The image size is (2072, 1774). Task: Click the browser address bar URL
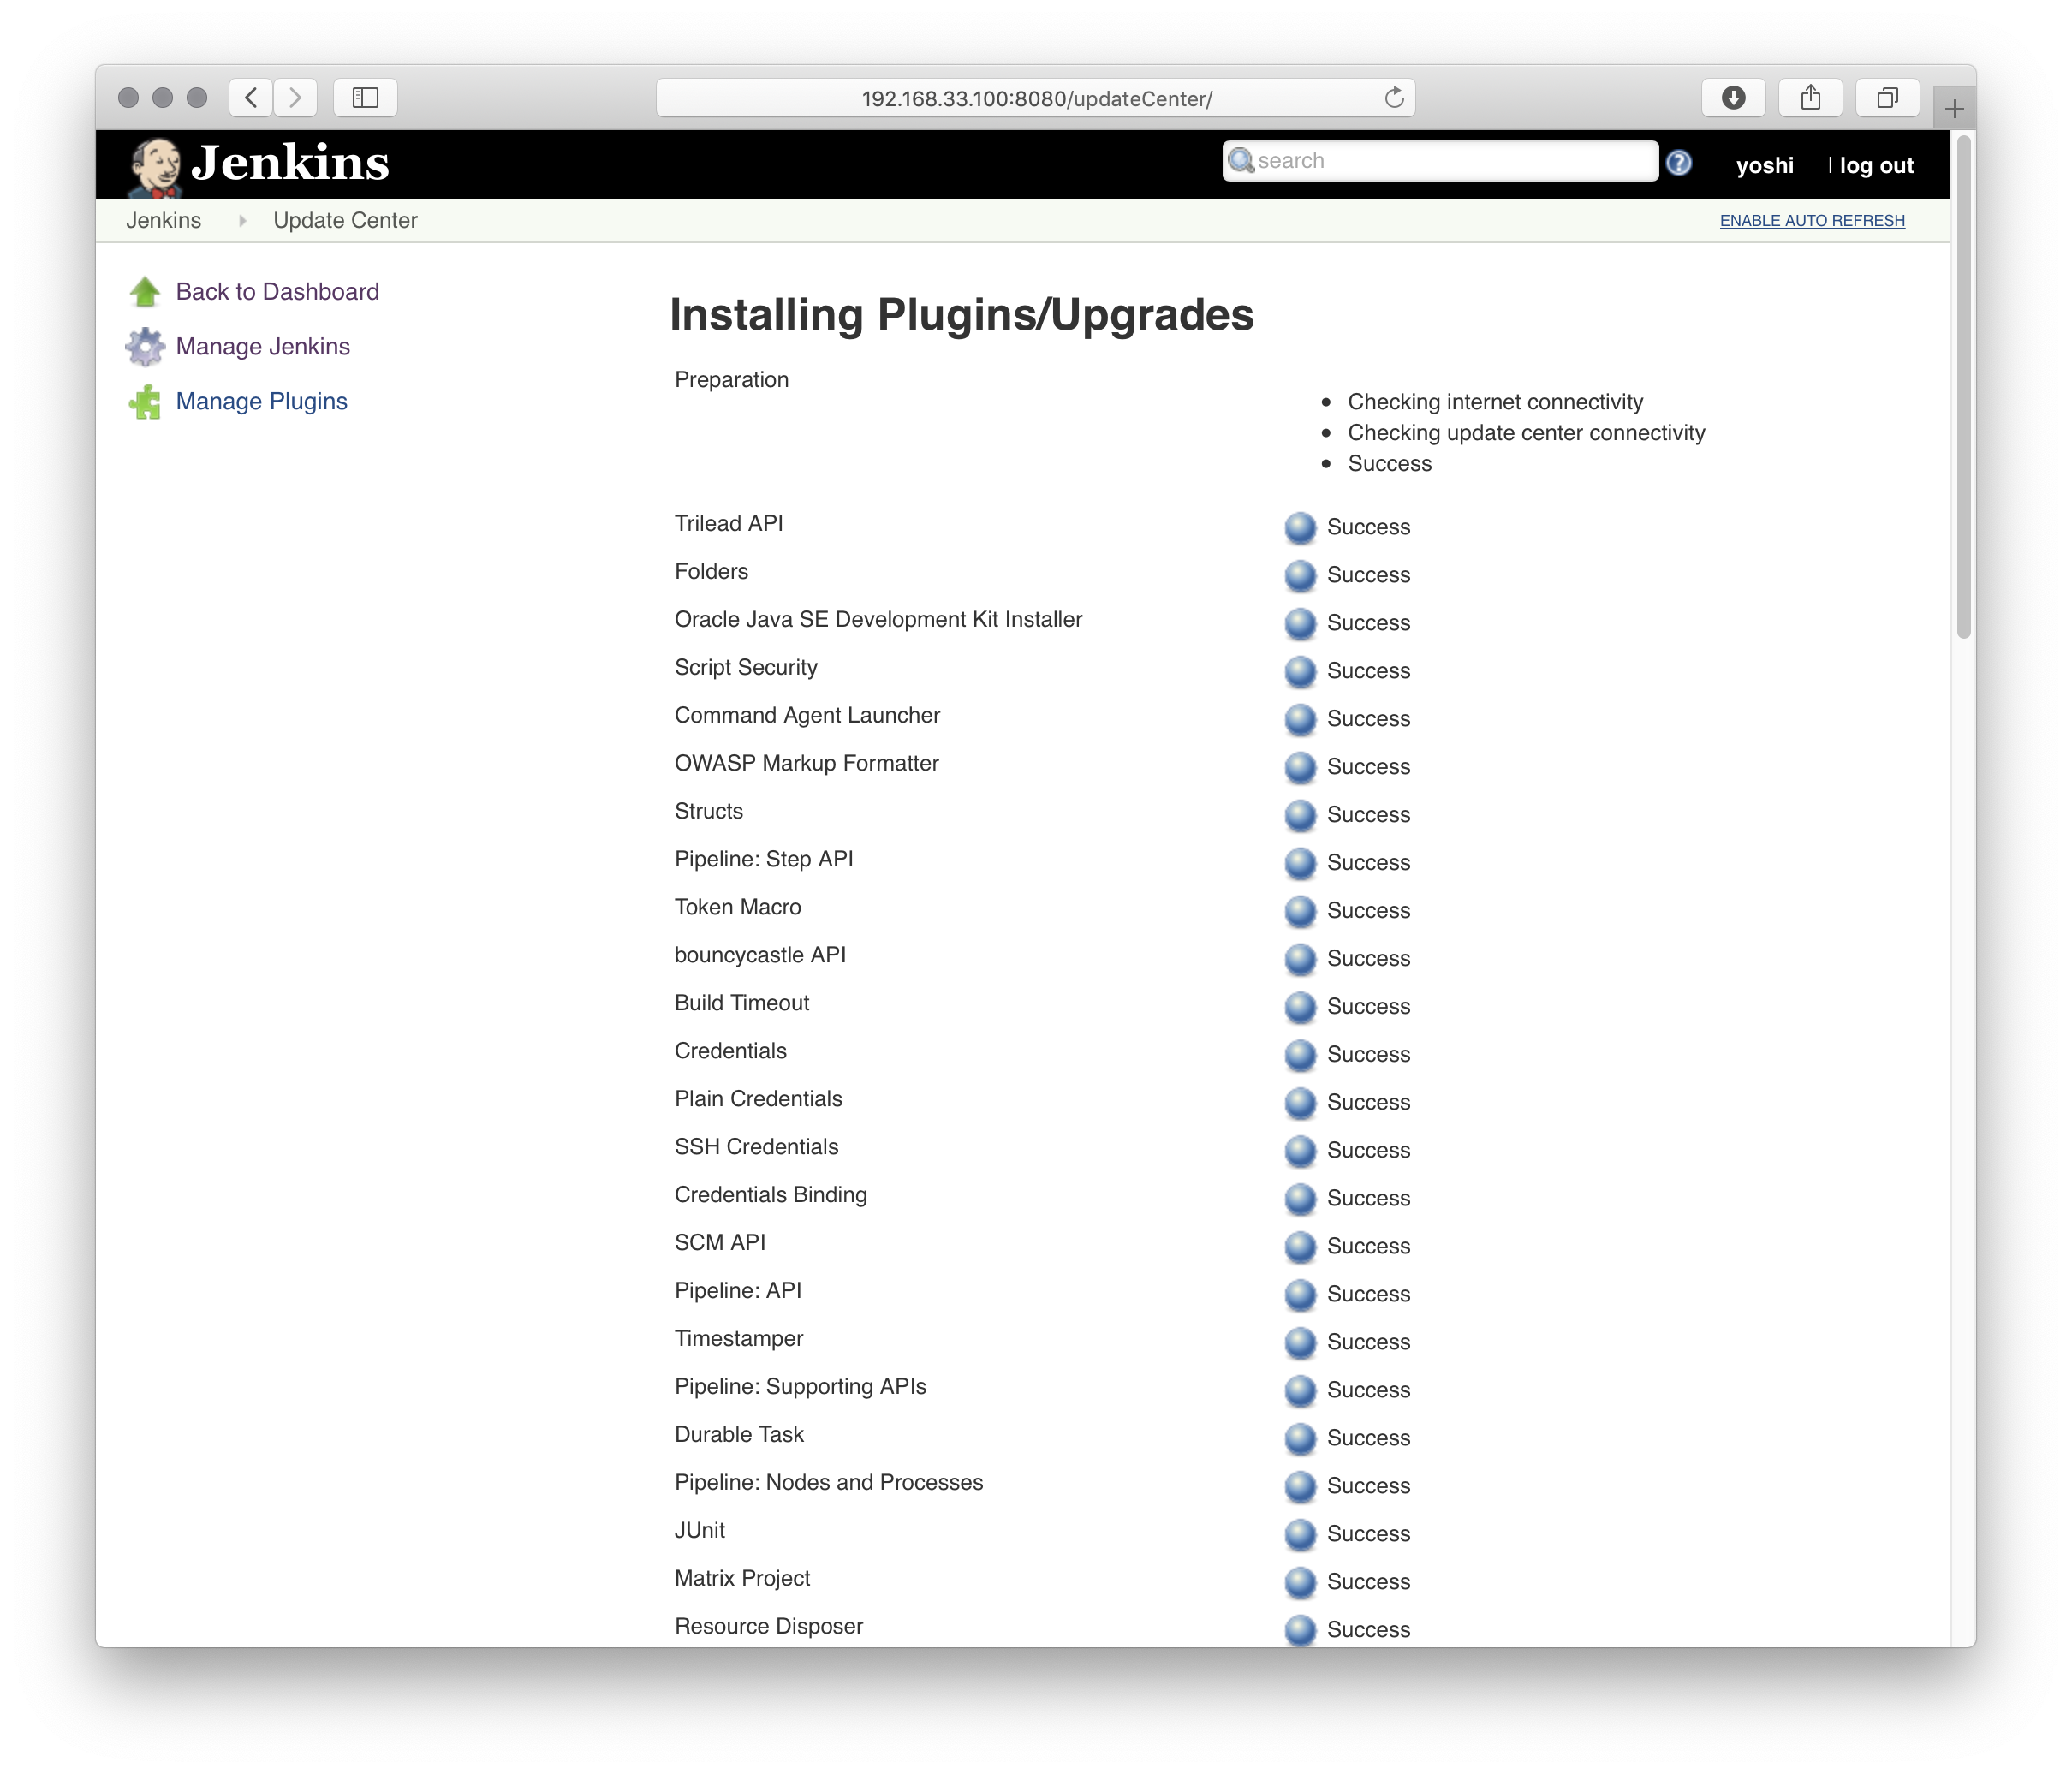coord(1036,99)
